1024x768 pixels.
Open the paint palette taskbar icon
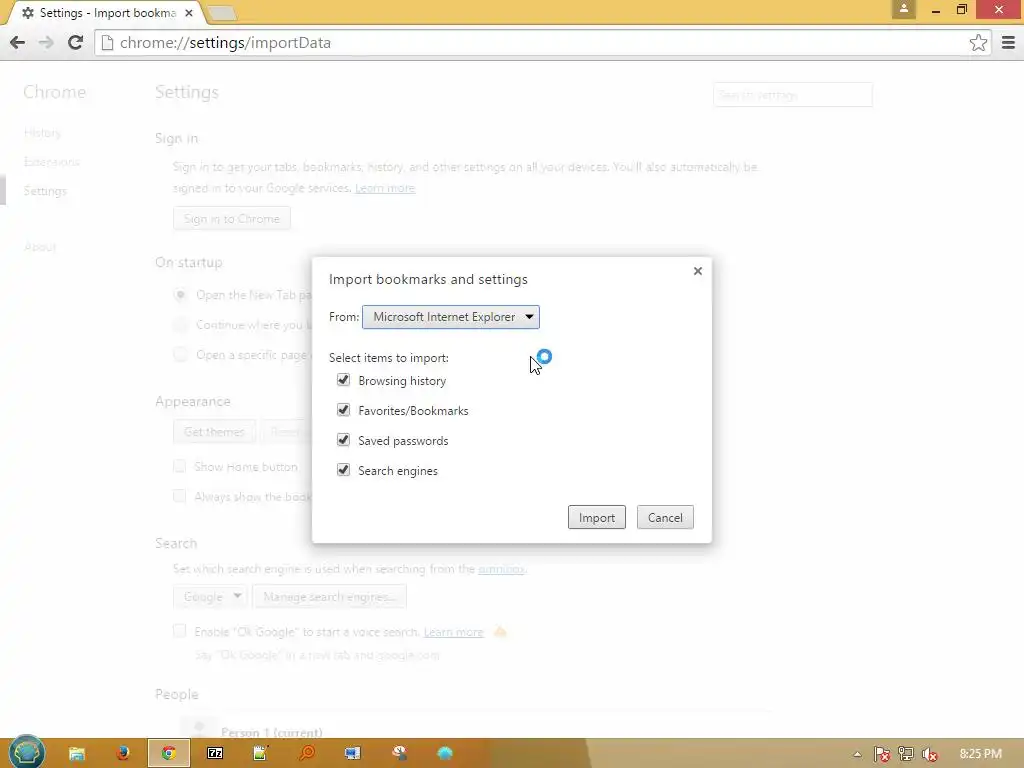(x=399, y=754)
